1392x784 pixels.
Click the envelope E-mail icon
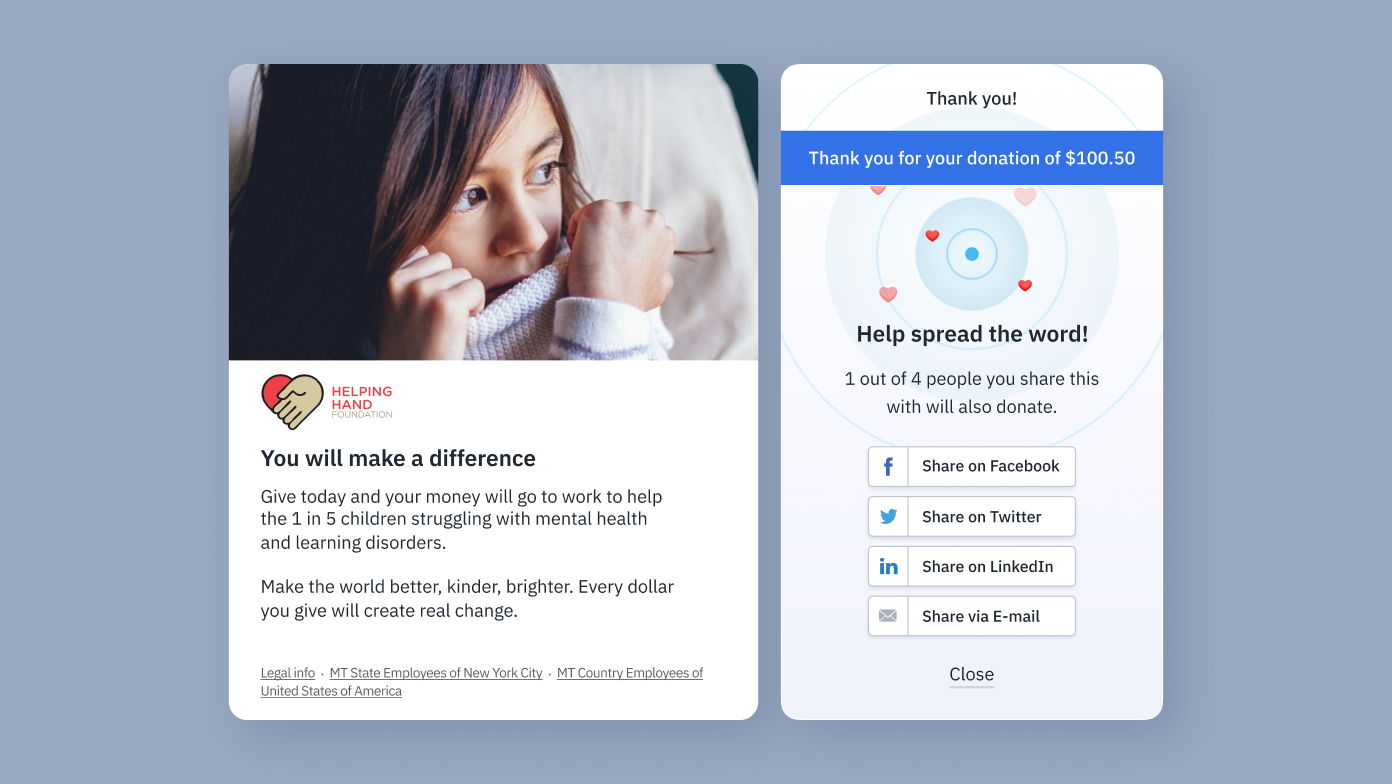(x=888, y=616)
